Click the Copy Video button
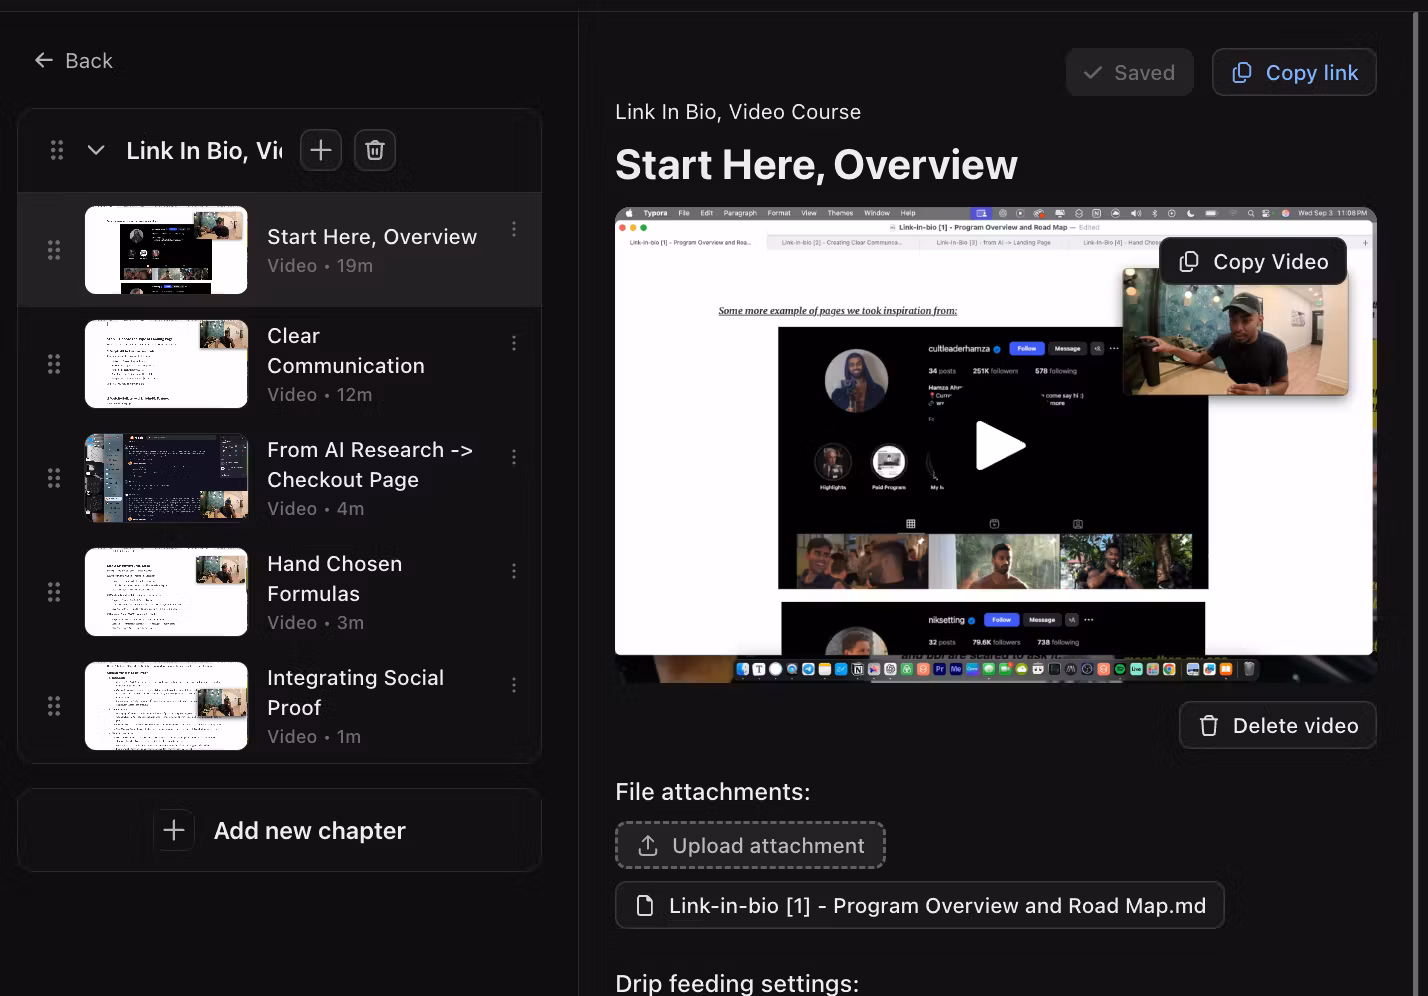 (x=1252, y=261)
